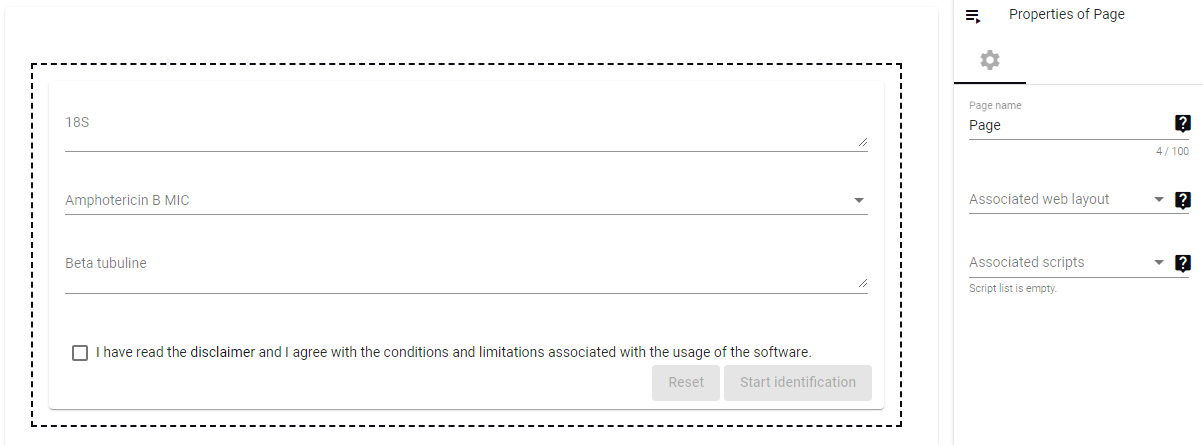The image size is (1203, 445).
Task: Open the gear settings tab
Action: coord(989,60)
